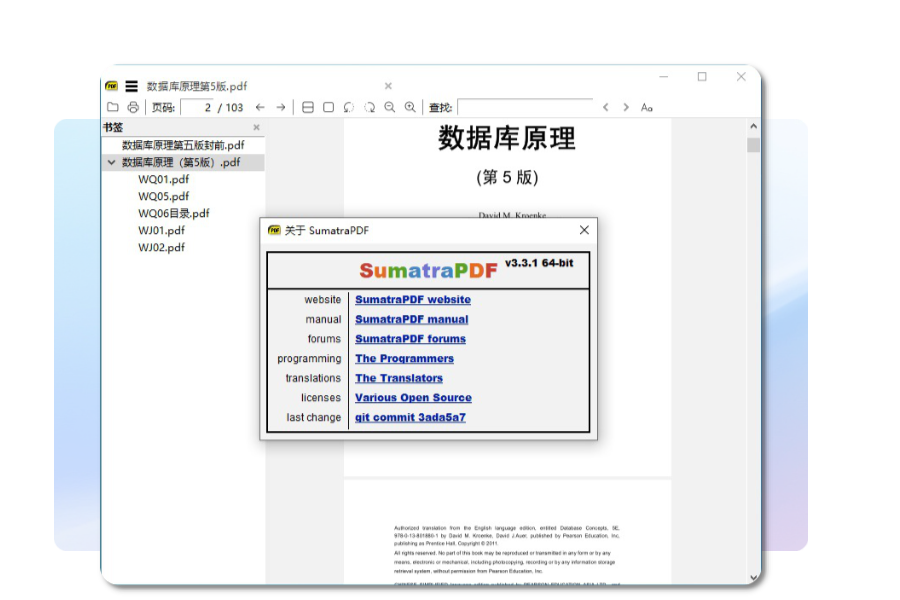Click the search text field
This screenshot has height=600, width=900.
(525, 107)
